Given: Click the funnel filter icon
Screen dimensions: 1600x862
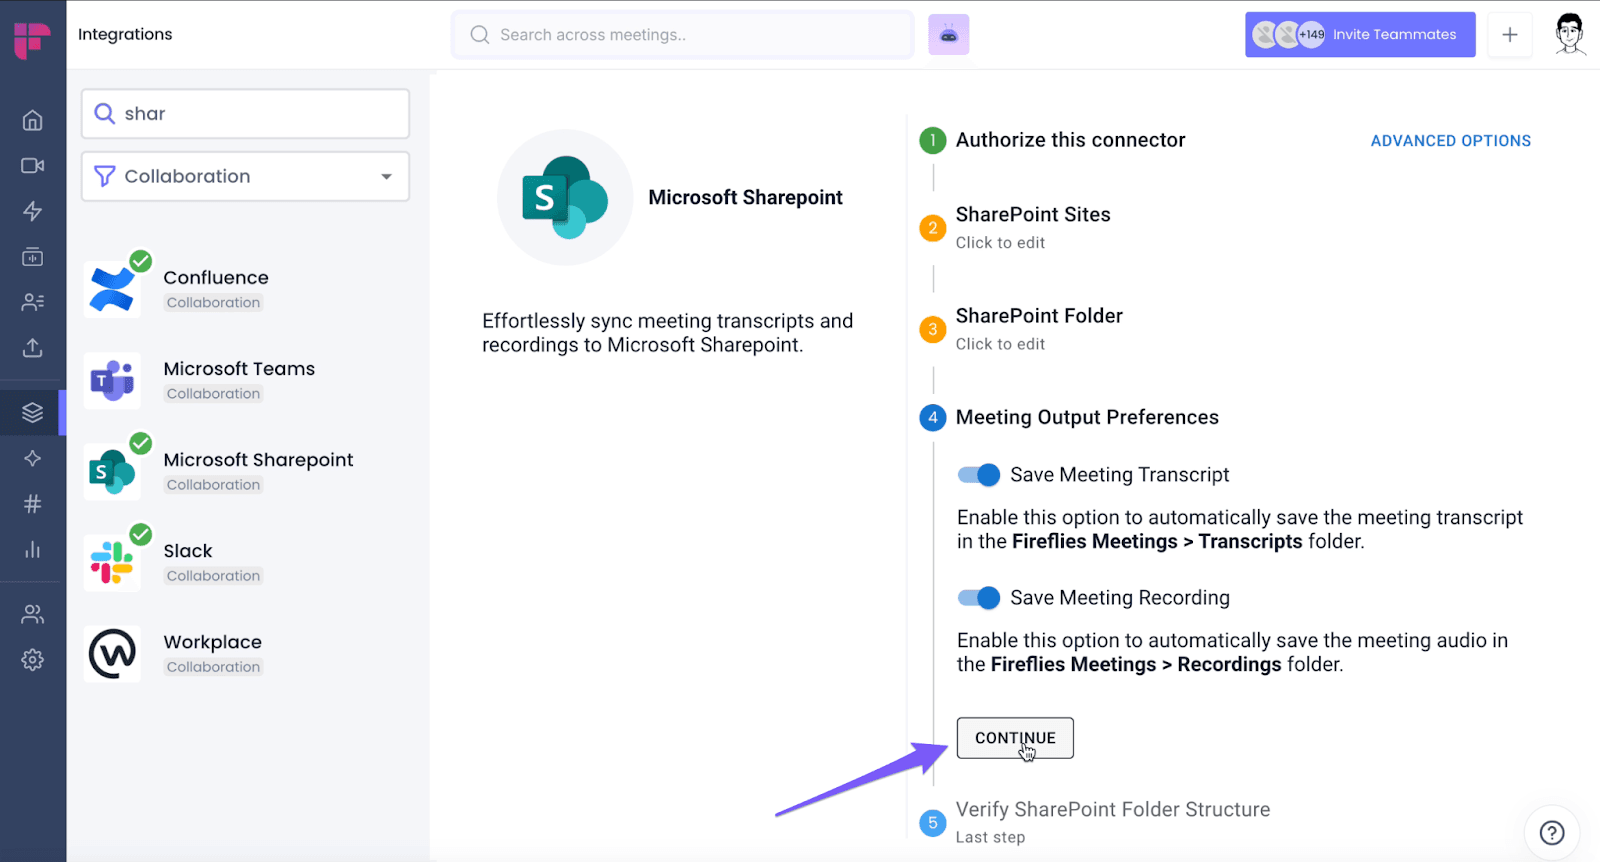Looking at the screenshot, I should [104, 176].
